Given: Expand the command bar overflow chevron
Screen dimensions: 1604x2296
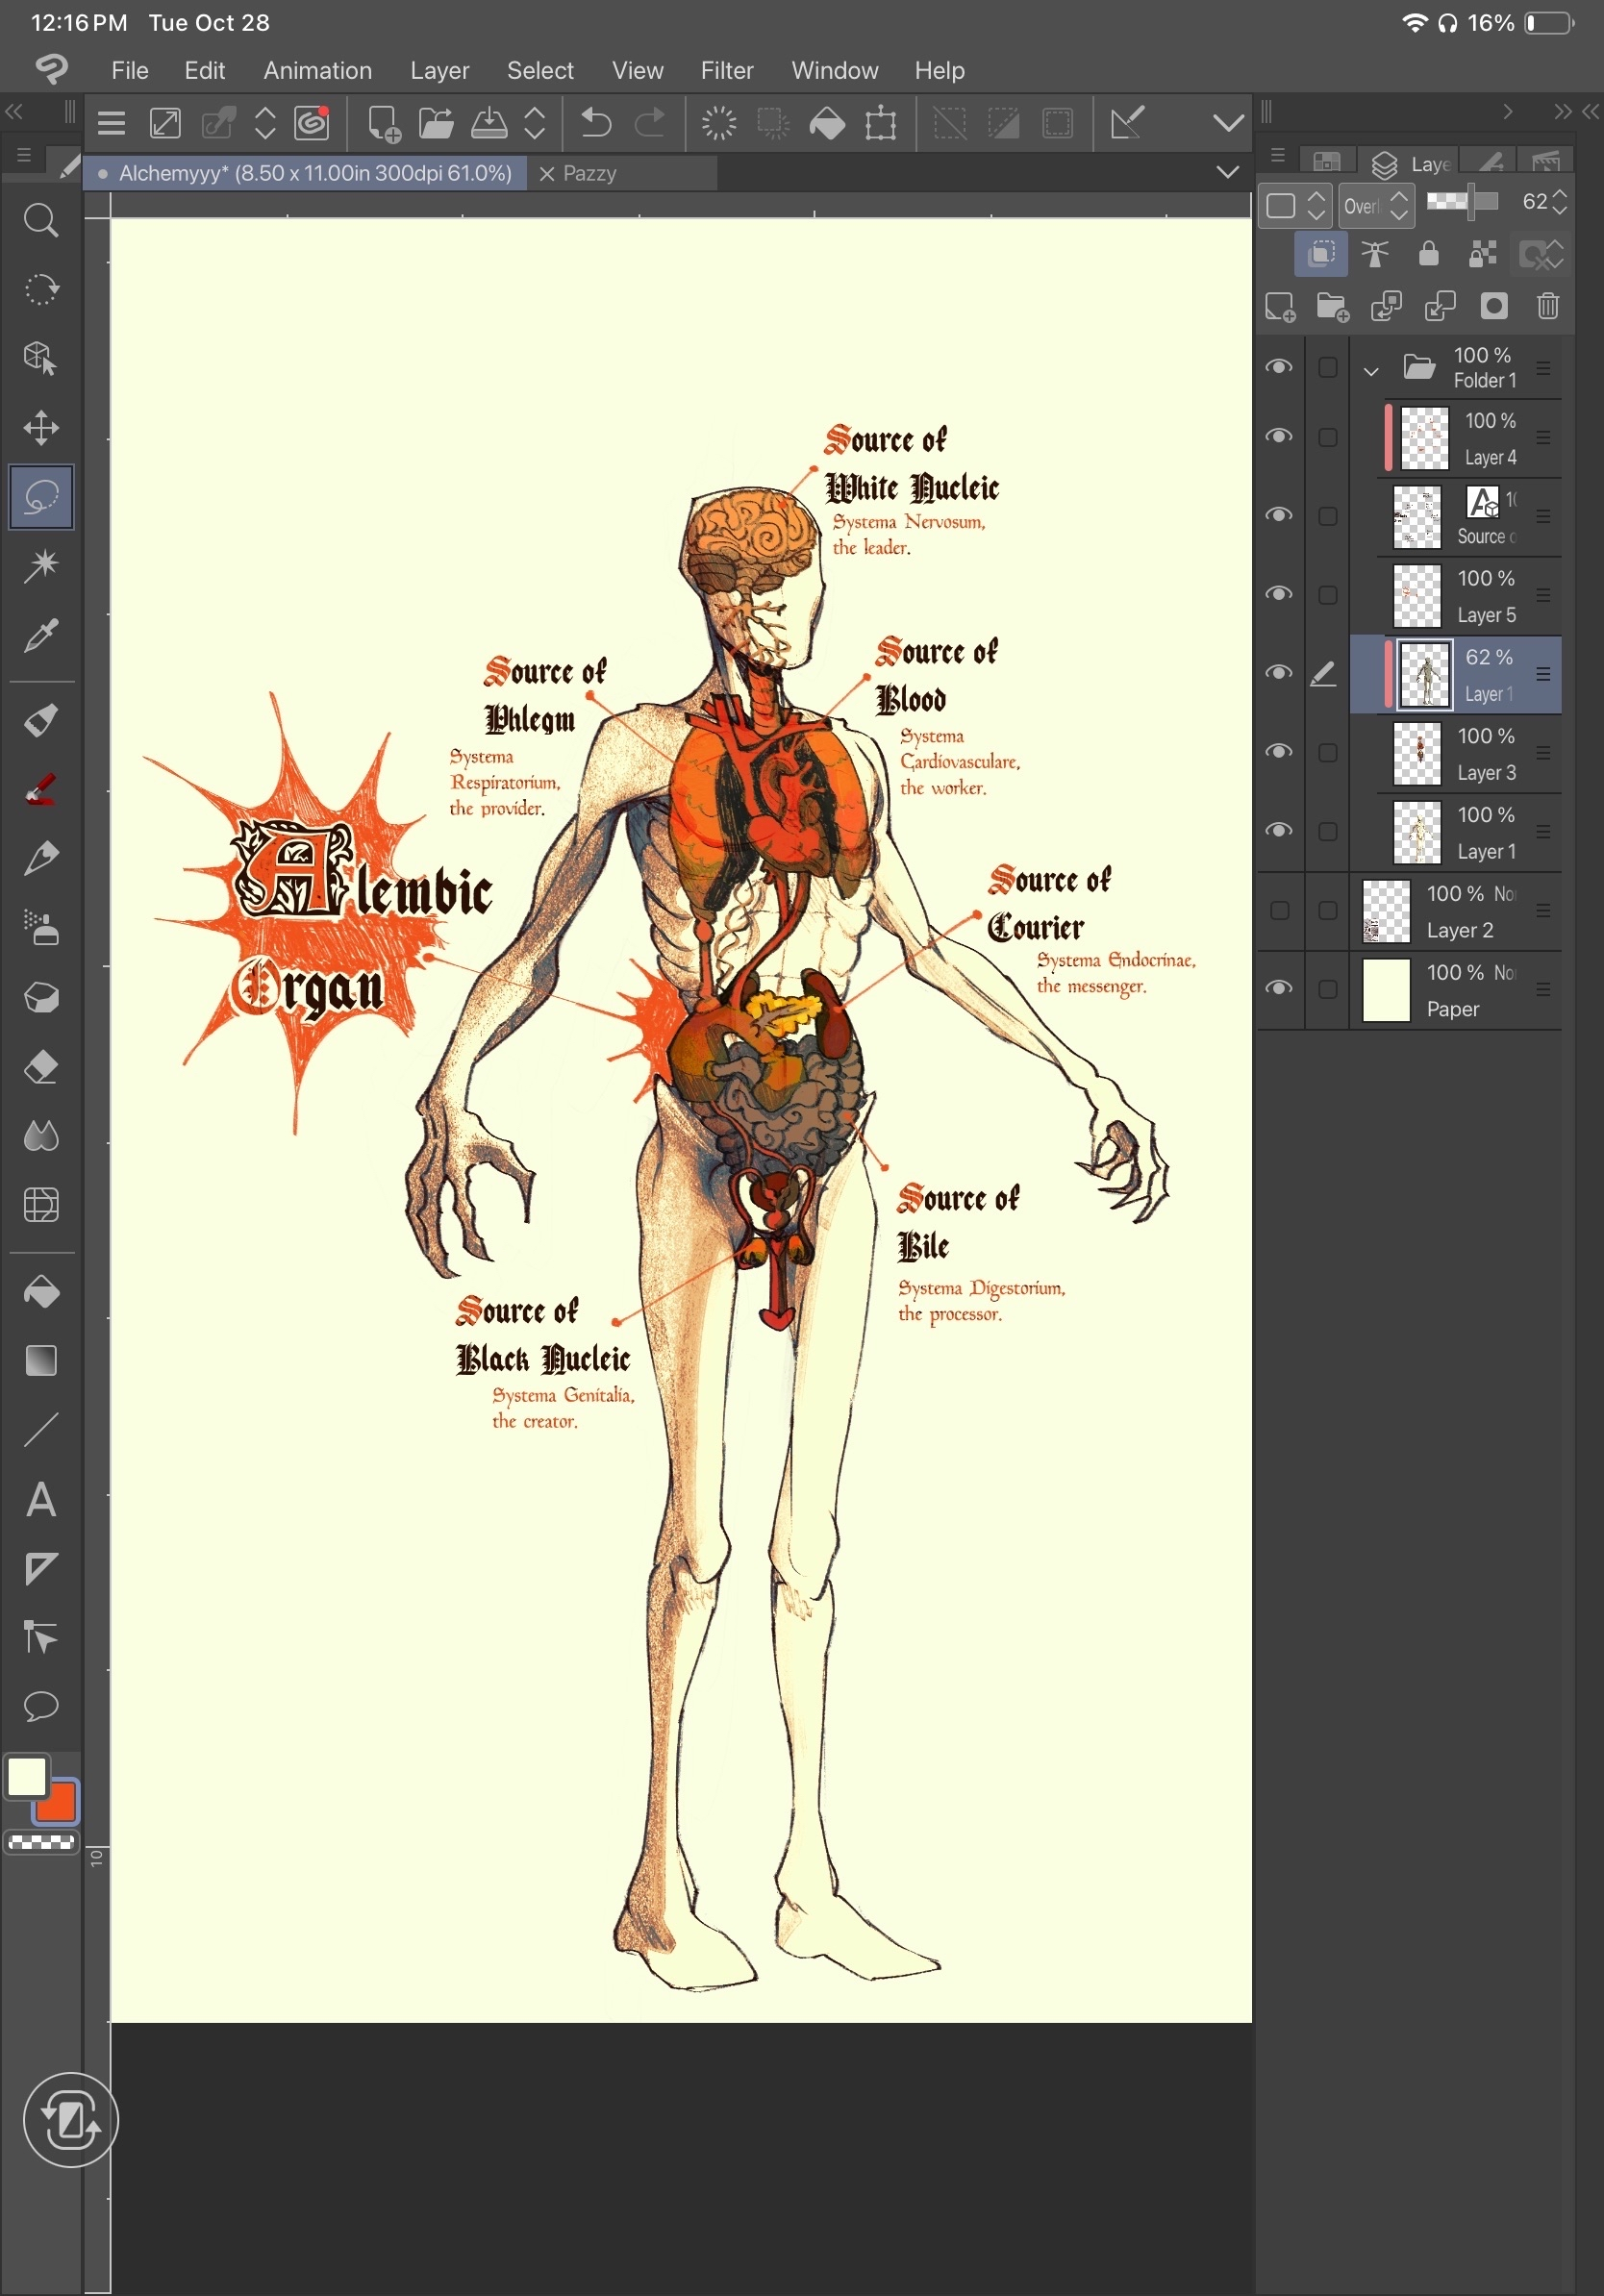Looking at the screenshot, I should (x=1228, y=123).
